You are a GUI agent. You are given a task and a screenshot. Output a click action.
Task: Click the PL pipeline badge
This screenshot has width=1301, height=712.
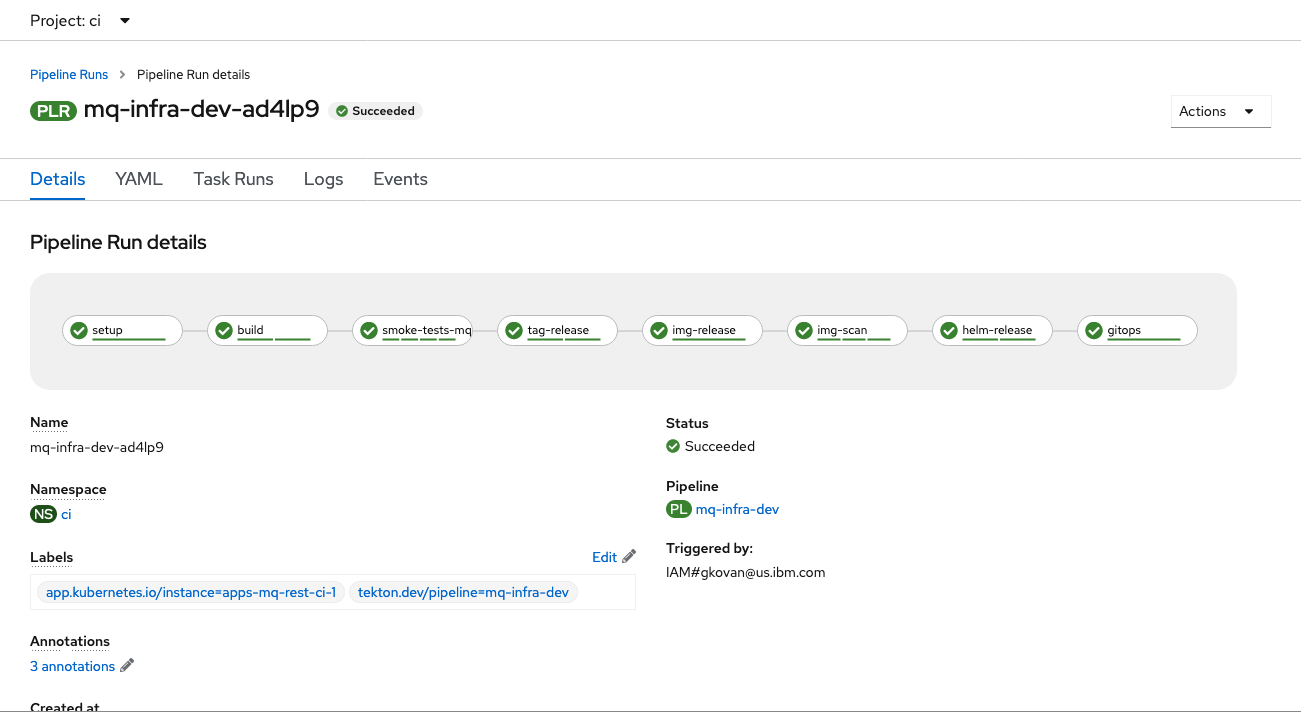click(678, 509)
